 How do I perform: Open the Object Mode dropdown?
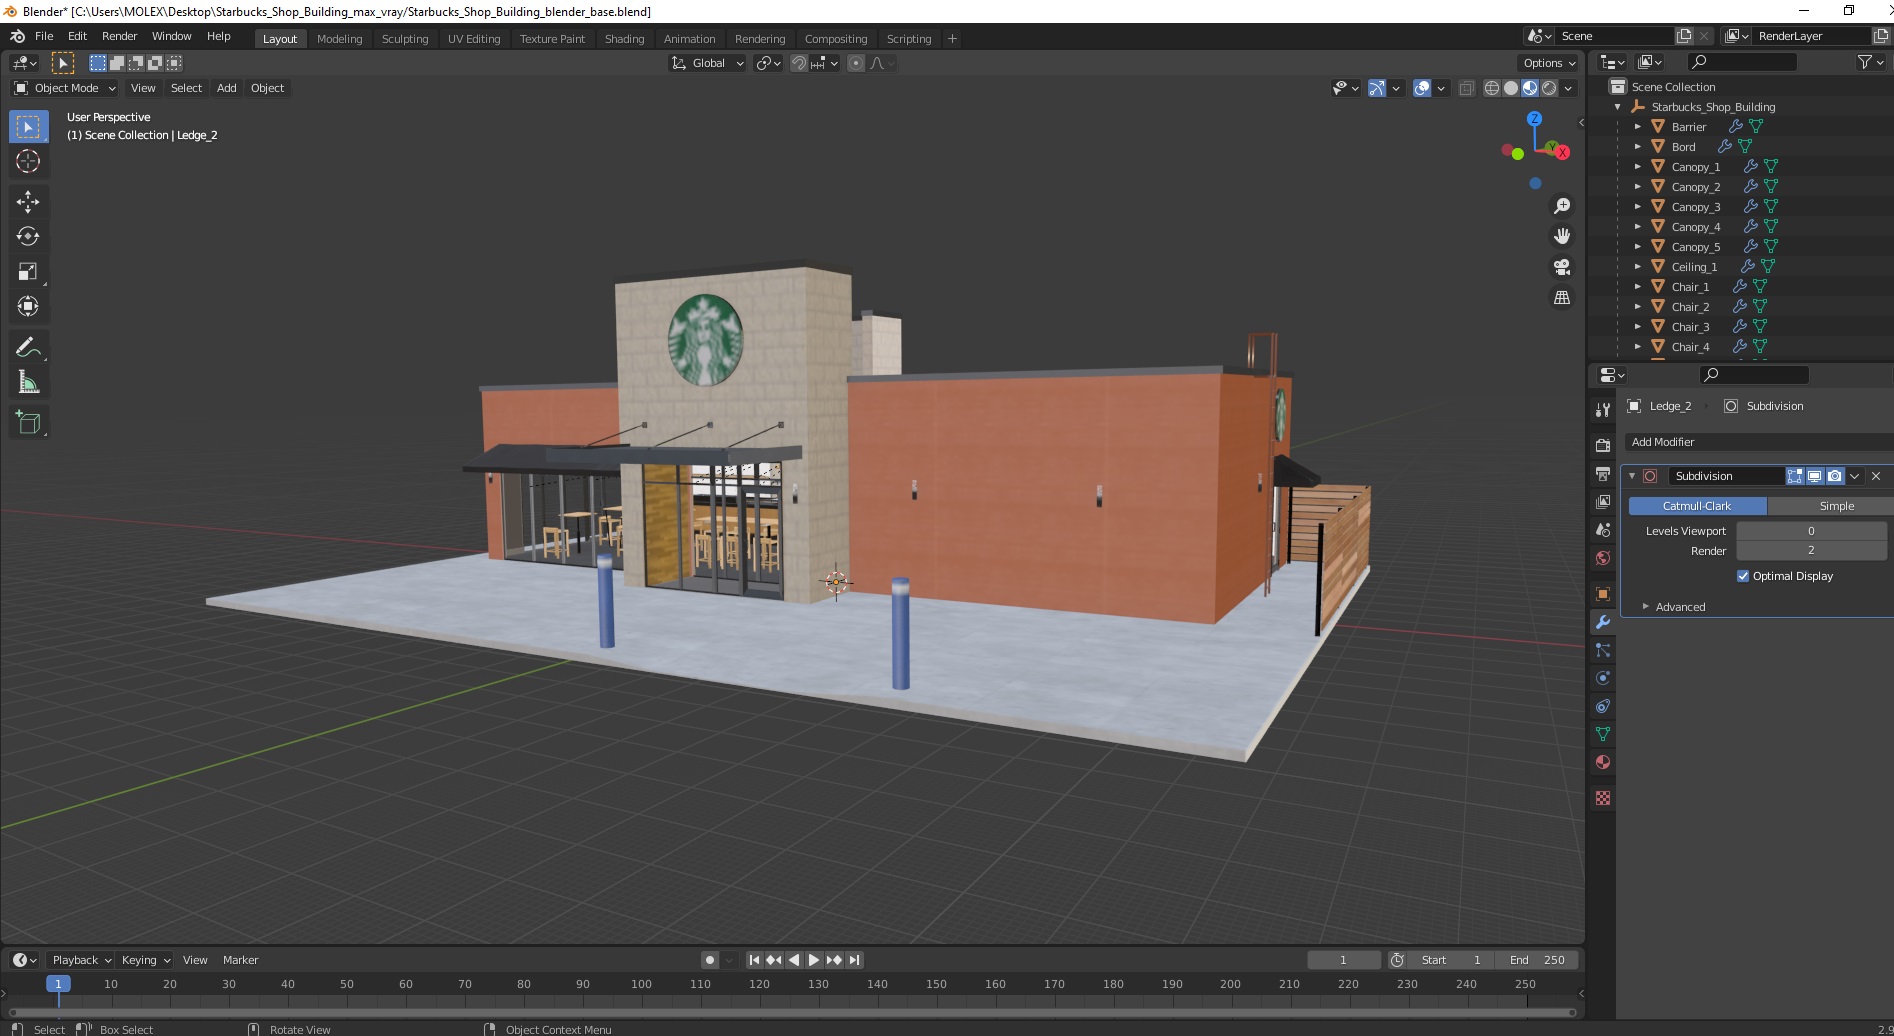(x=65, y=88)
